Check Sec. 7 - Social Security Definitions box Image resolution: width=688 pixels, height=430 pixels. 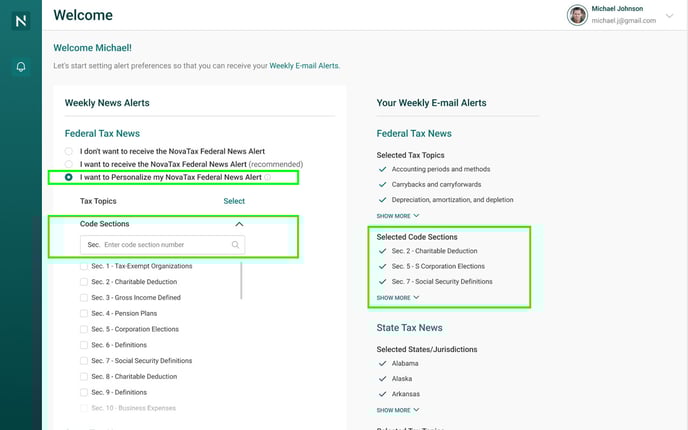pyautogui.click(x=84, y=361)
